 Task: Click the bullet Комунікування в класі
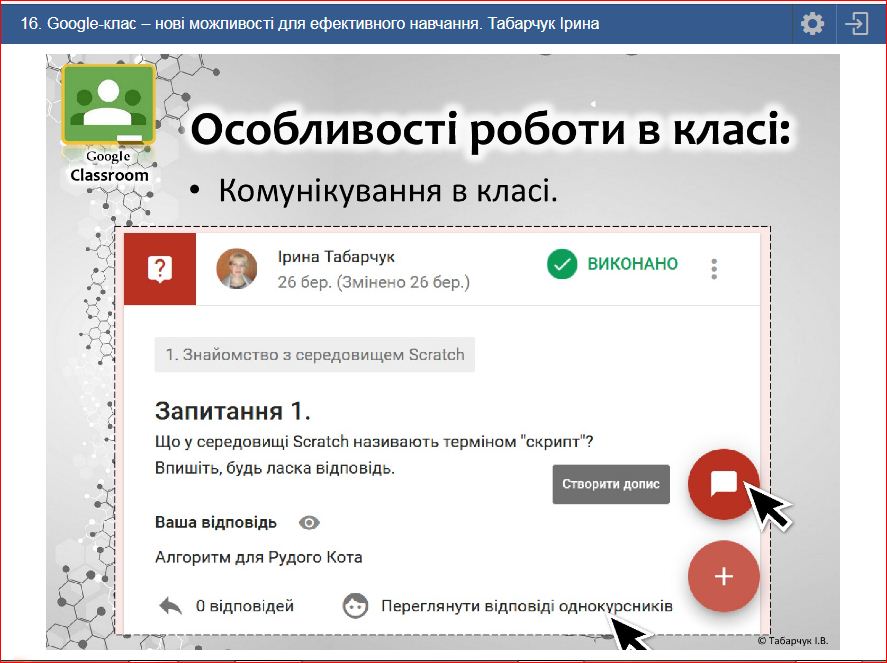click(x=388, y=191)
